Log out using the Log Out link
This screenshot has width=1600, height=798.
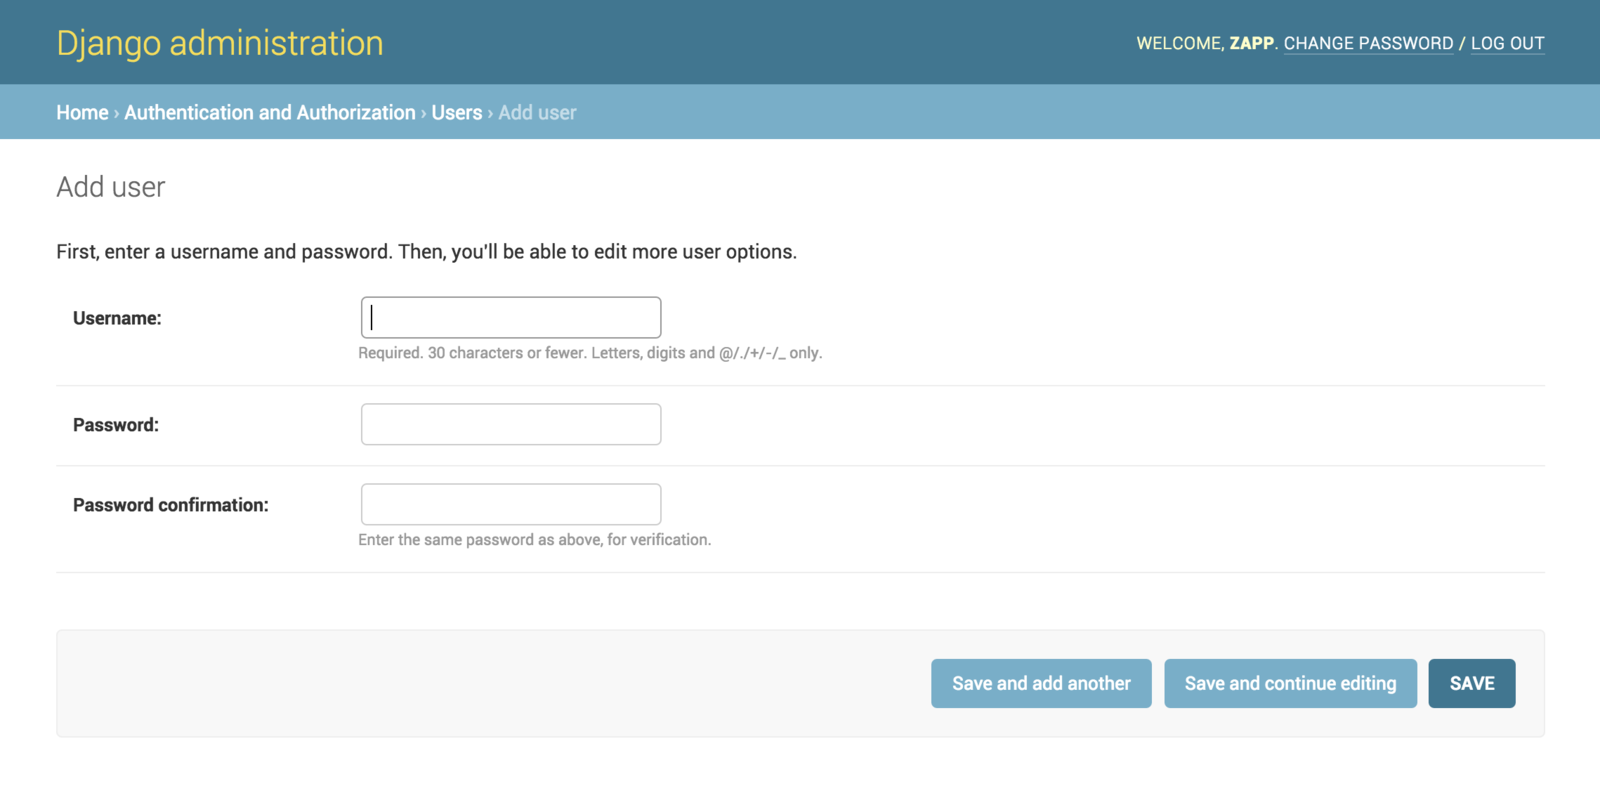[x=1507, y=43]
